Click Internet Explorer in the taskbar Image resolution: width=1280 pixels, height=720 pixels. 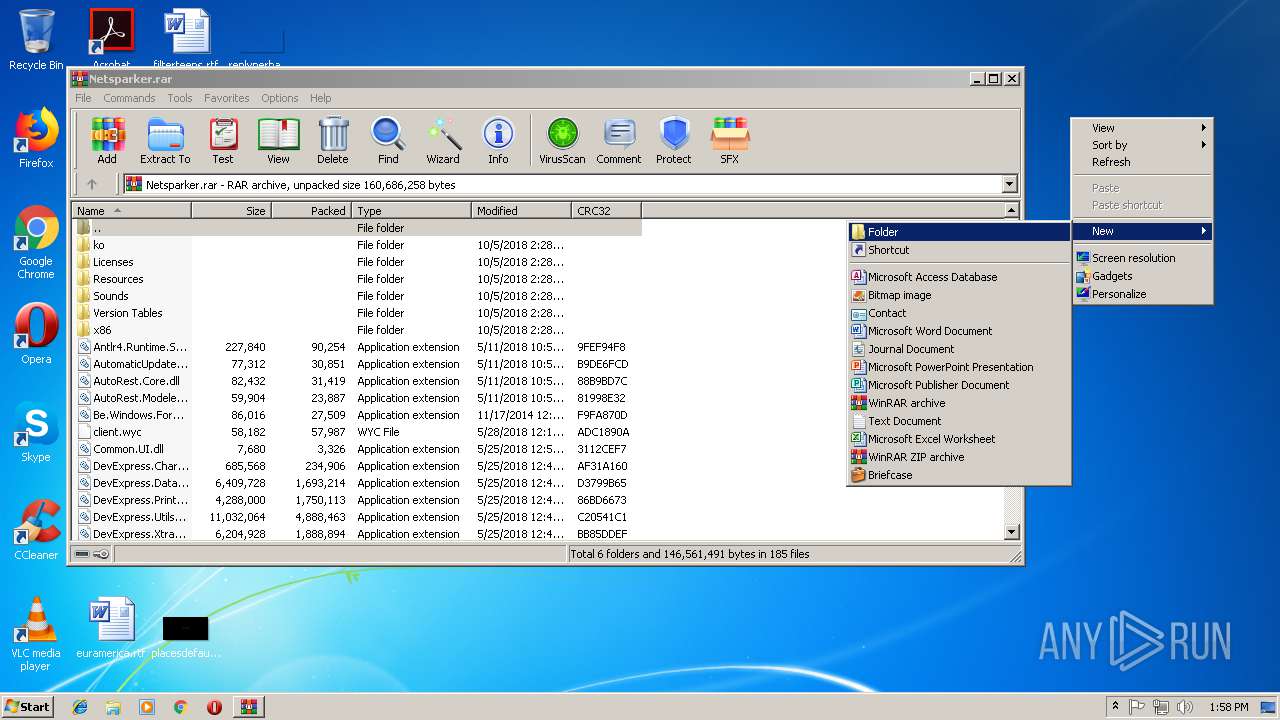(80, 707)
